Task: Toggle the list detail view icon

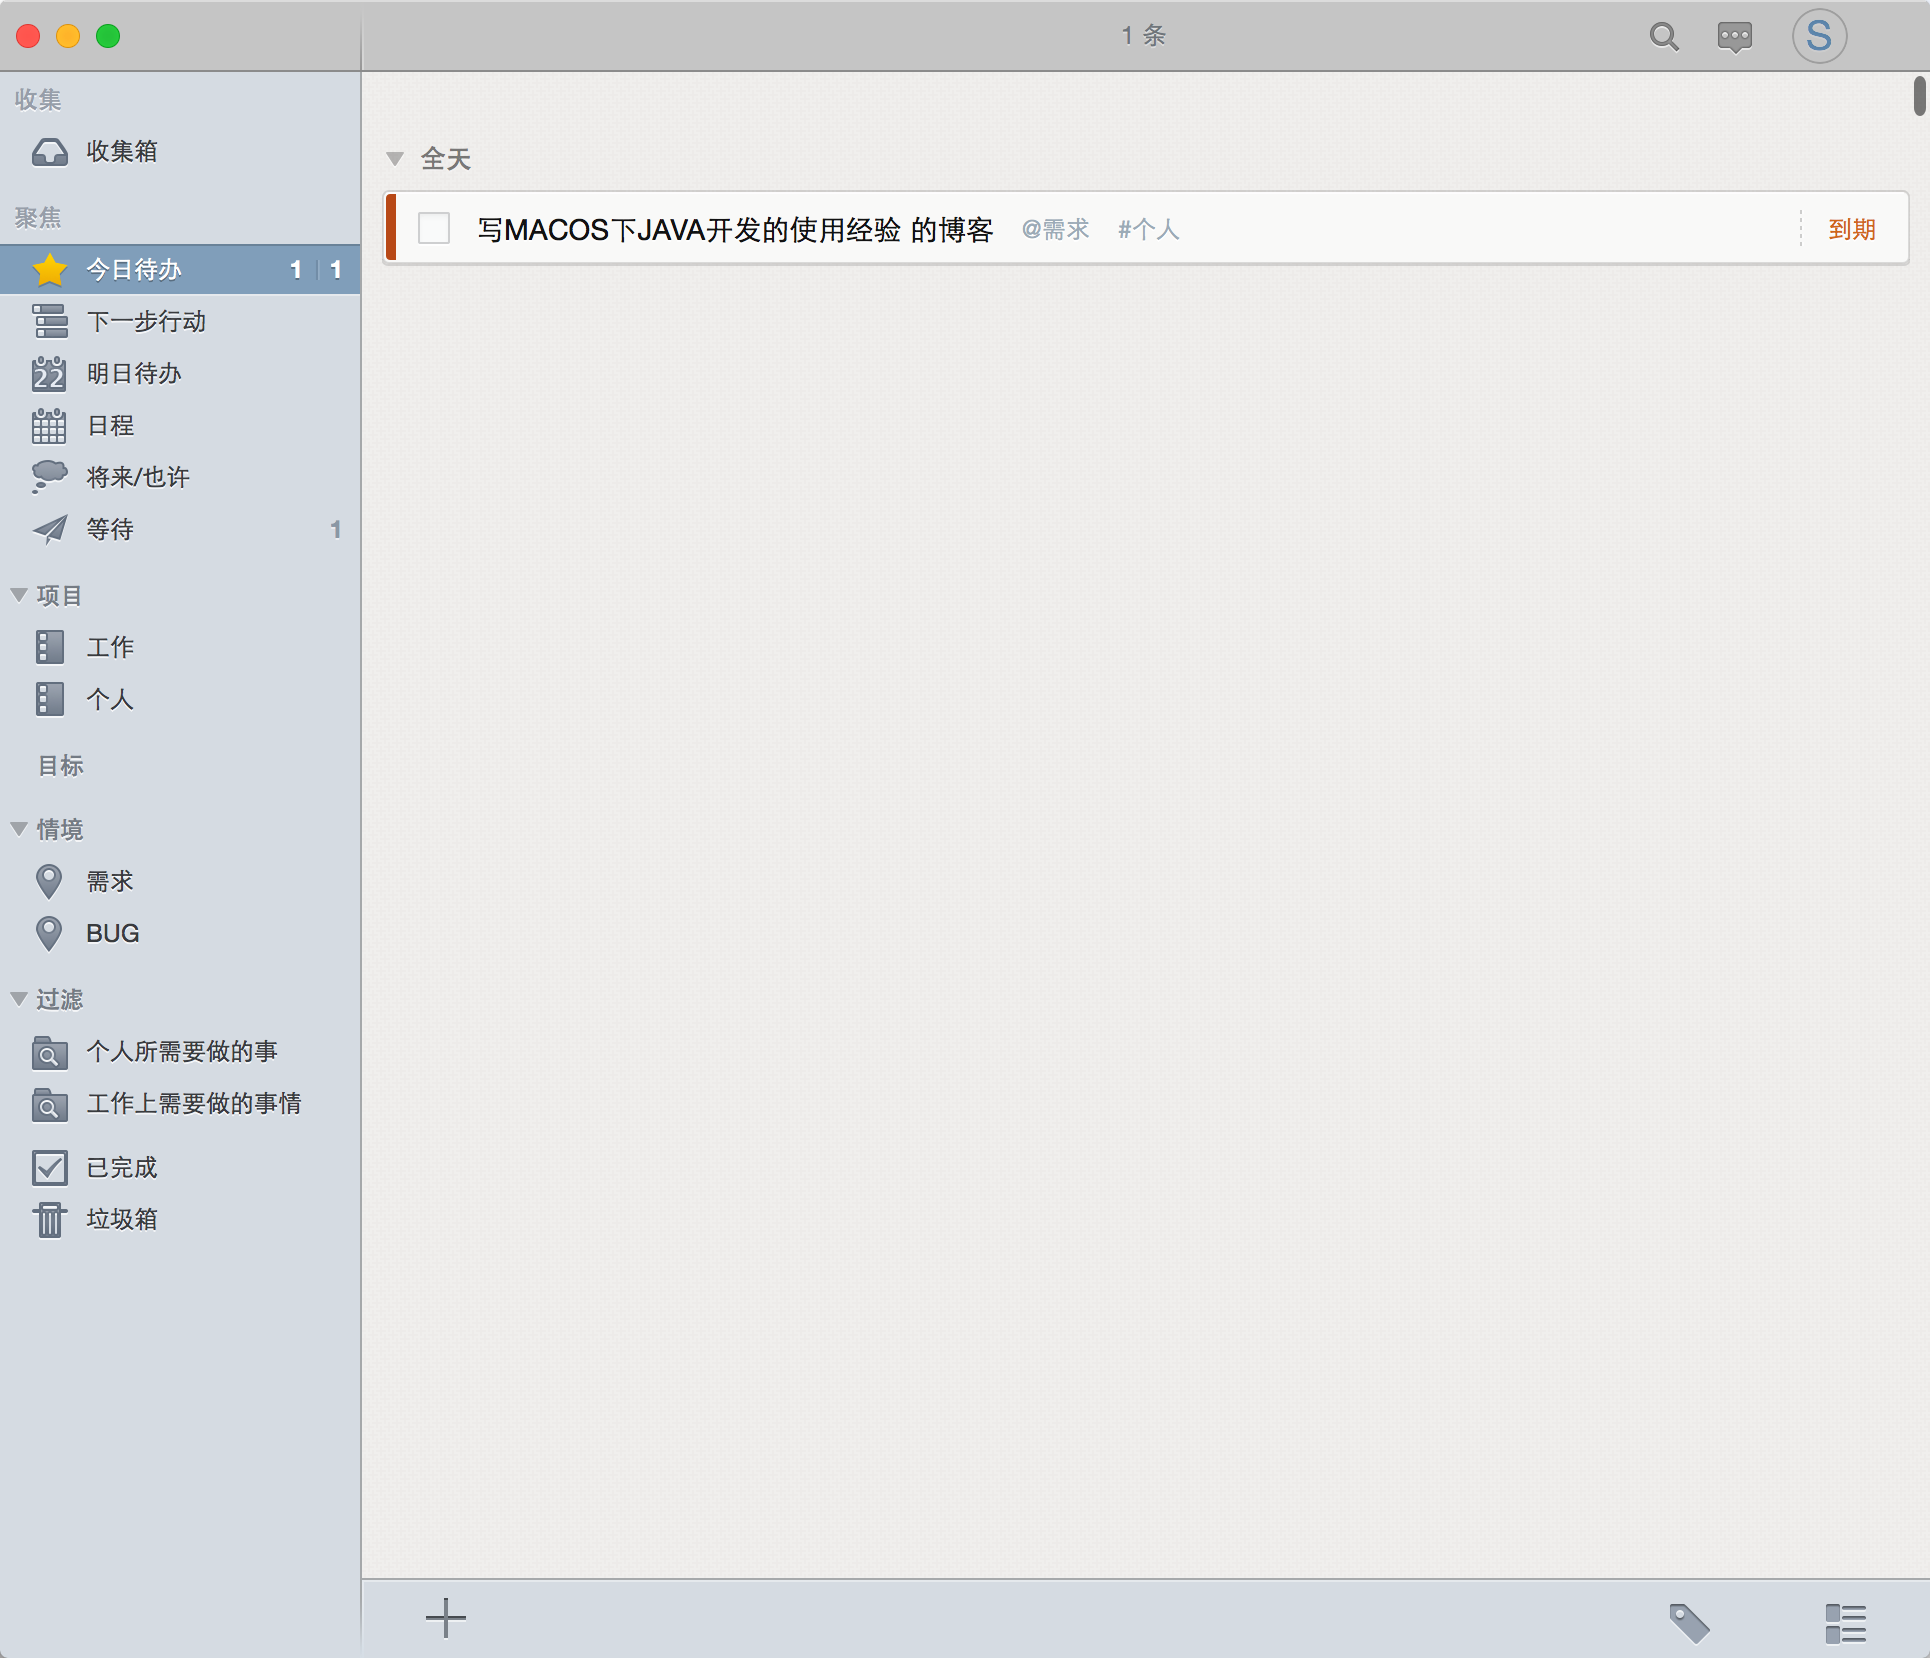Action: 1845,1622
